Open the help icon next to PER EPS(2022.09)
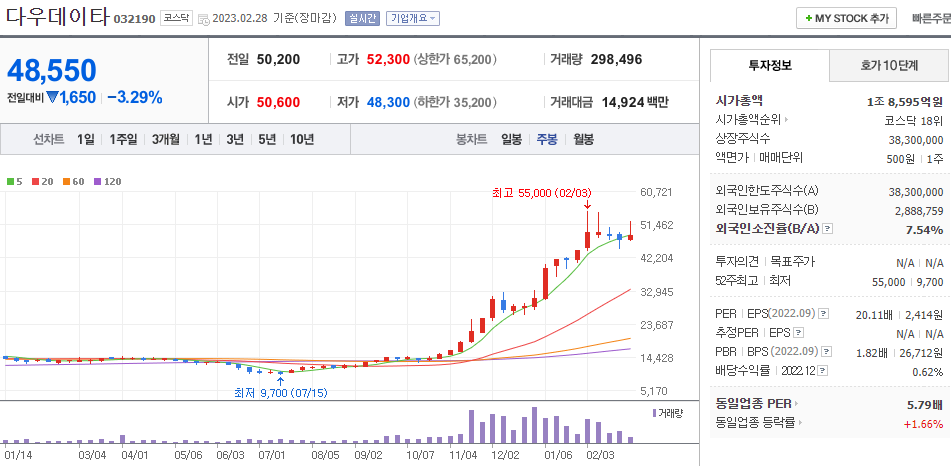 pyautogui.click(x=823, y=314)
